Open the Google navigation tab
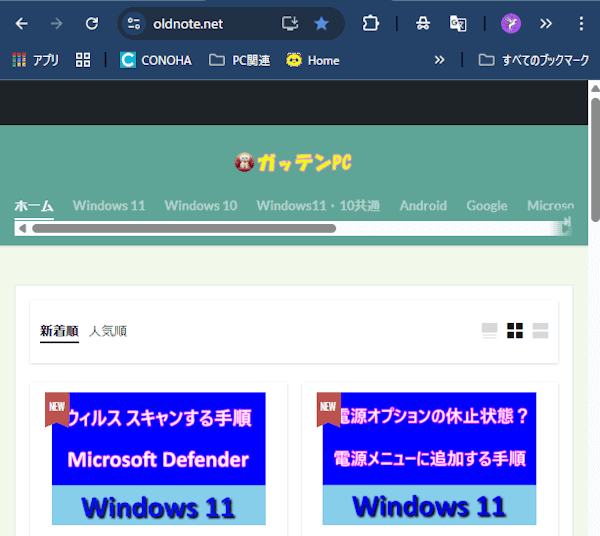The height and width of the screenshot is (536, 600). coord(487,206)
